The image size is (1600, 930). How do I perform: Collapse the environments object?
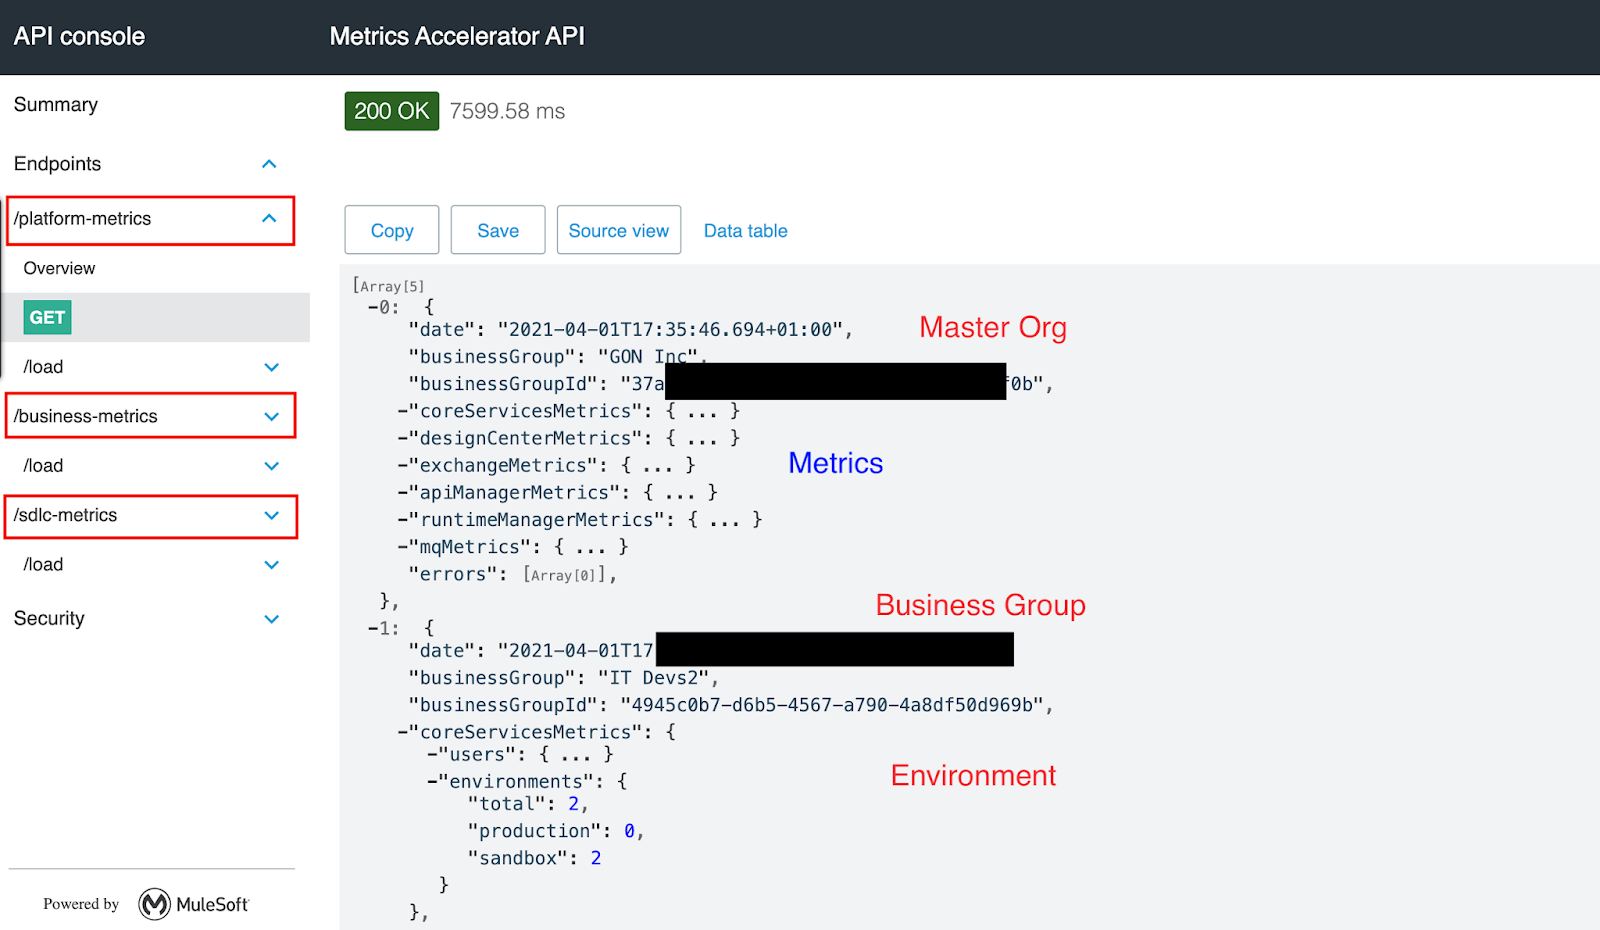pyautogui.click(x=433, y=782)
